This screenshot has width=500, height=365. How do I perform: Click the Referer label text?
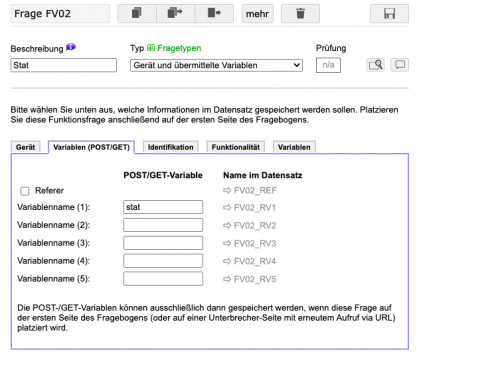(x=49, y=191)
